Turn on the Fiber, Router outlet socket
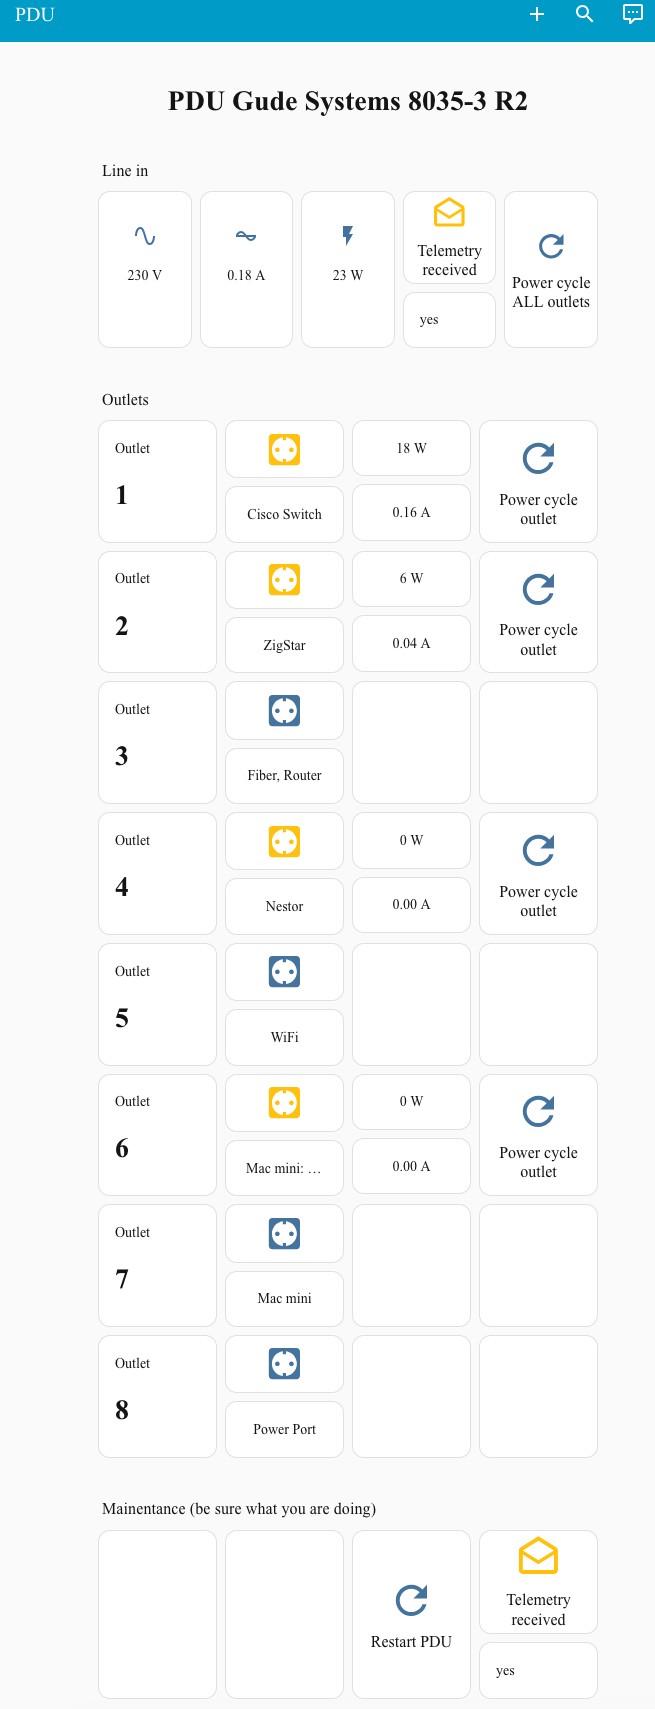This screenshot has height=1709, width=655. [x=284, y=710]
